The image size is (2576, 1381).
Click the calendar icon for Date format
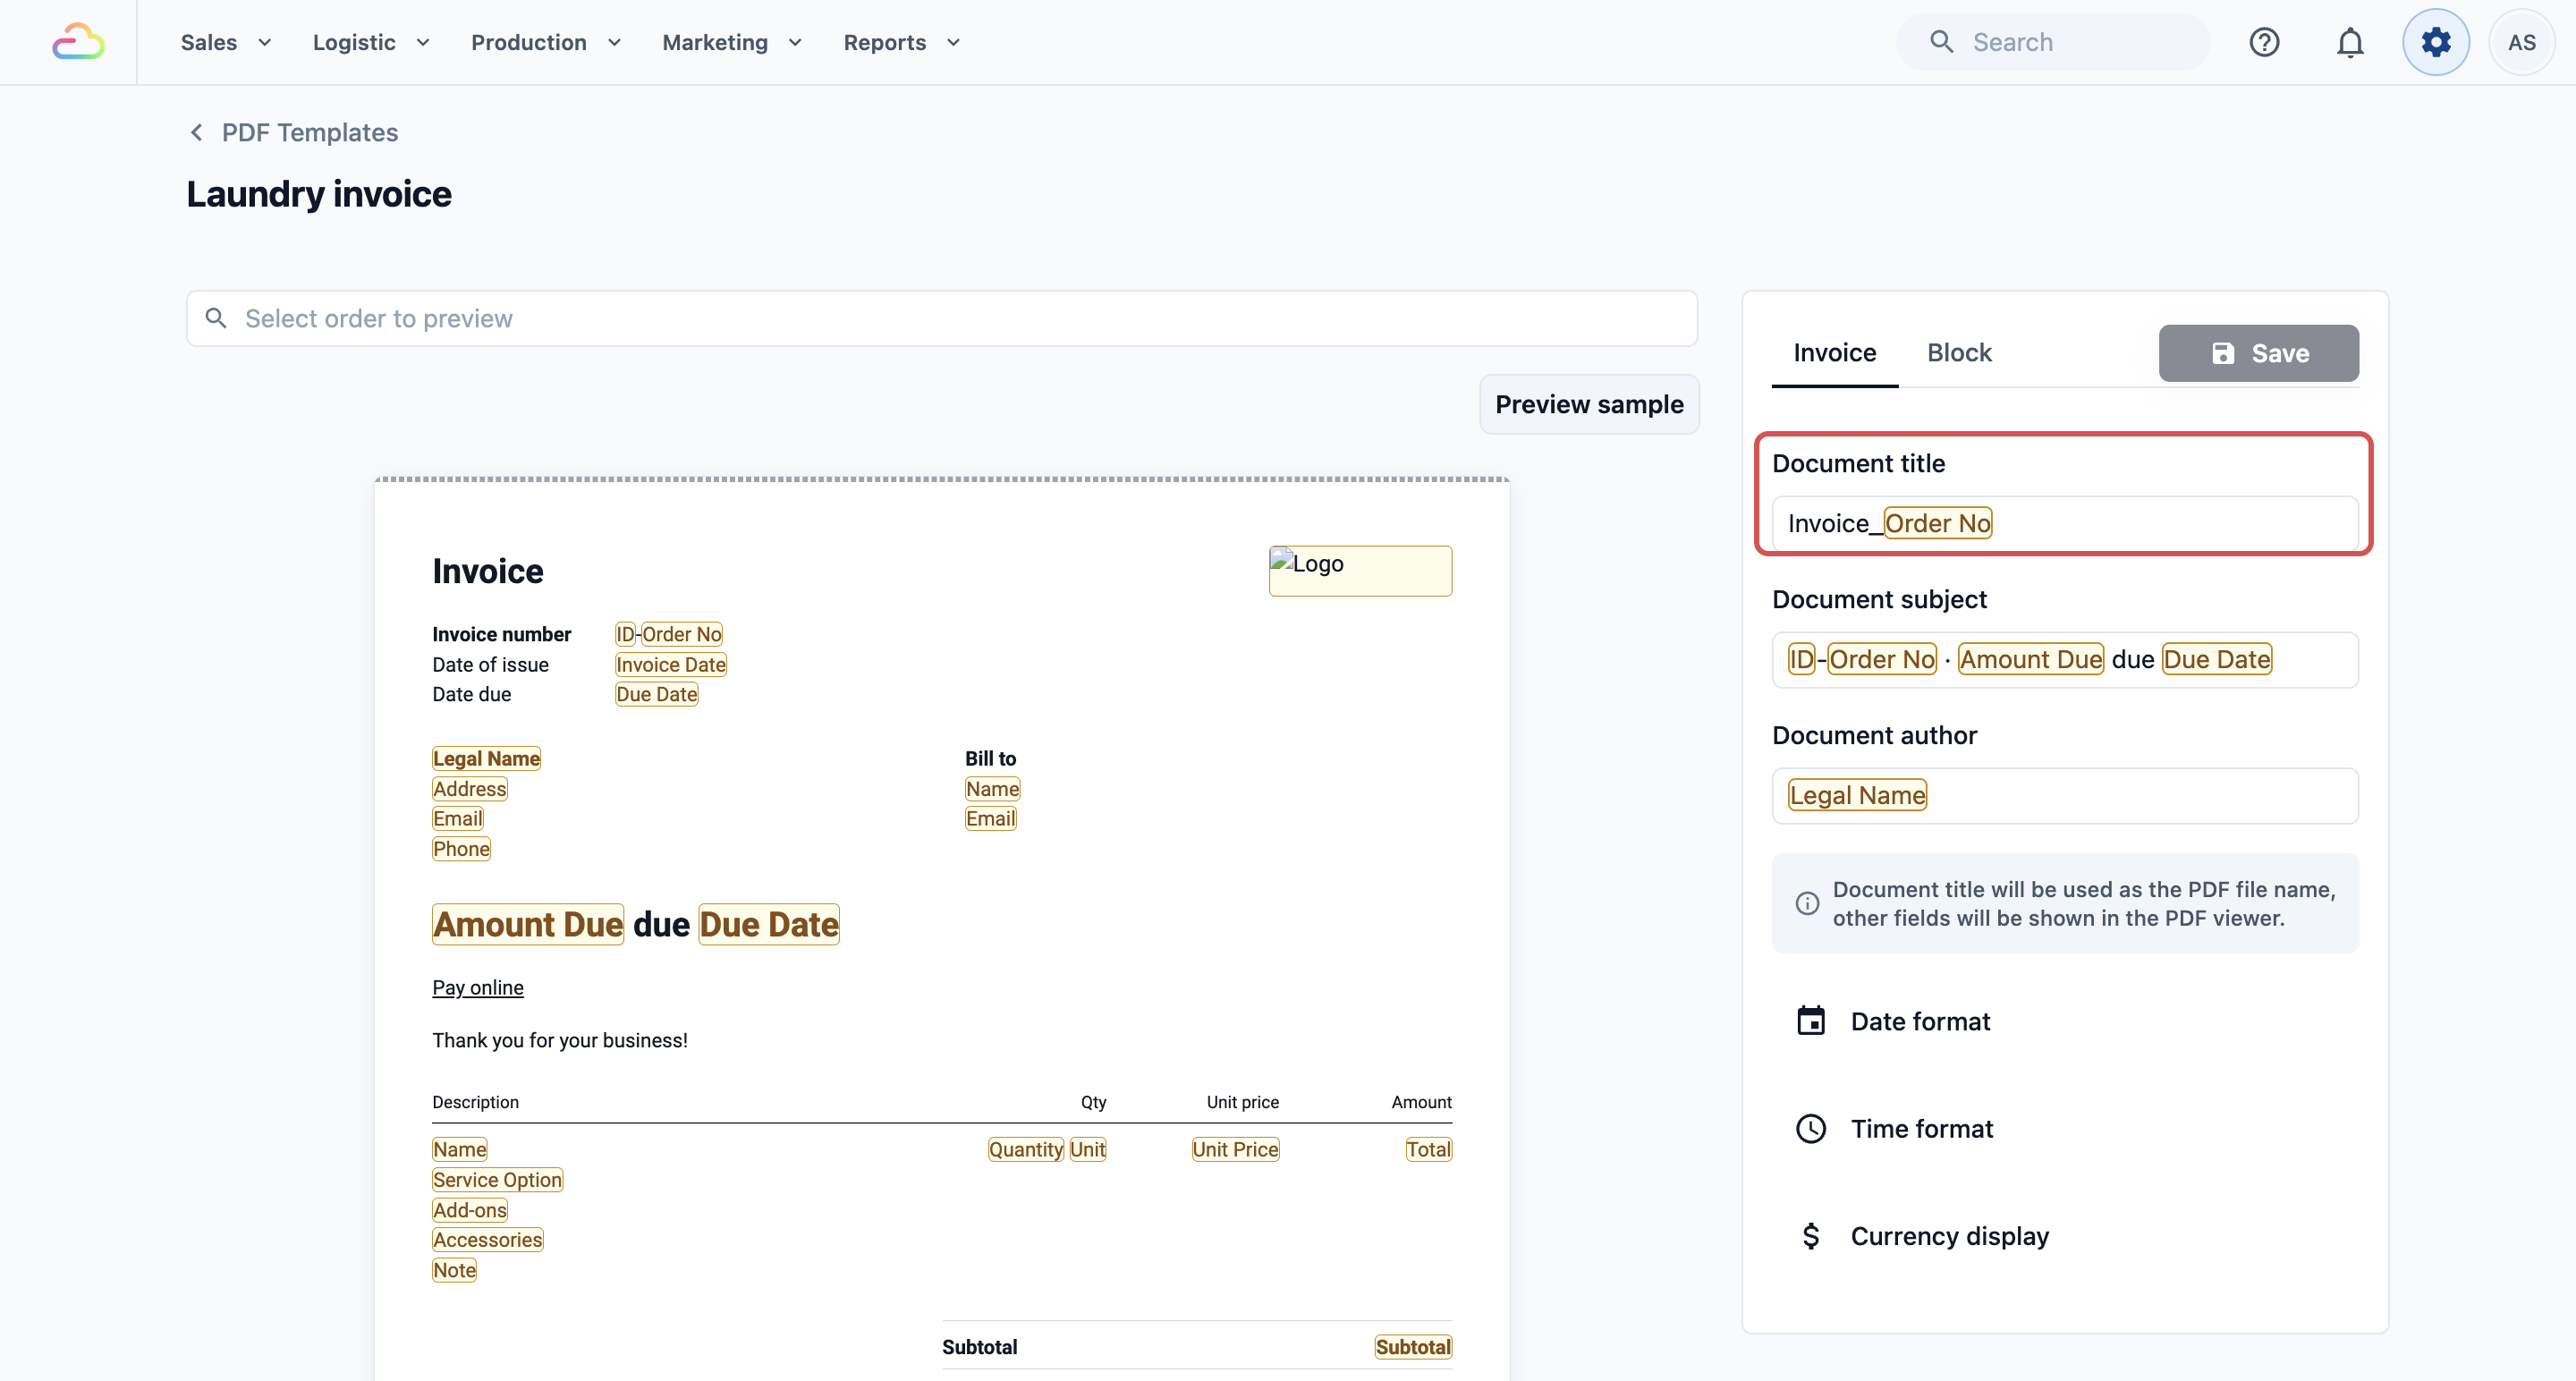pyautogui.click(x=1811, y=1021)
